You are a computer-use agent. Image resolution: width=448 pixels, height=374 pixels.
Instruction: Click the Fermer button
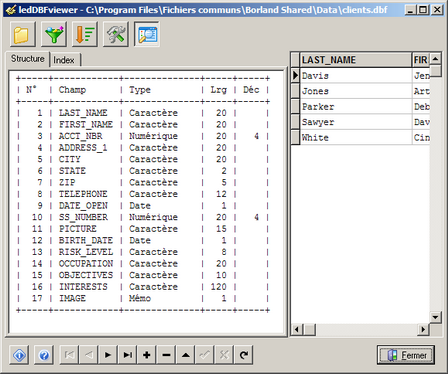[406, 355]
